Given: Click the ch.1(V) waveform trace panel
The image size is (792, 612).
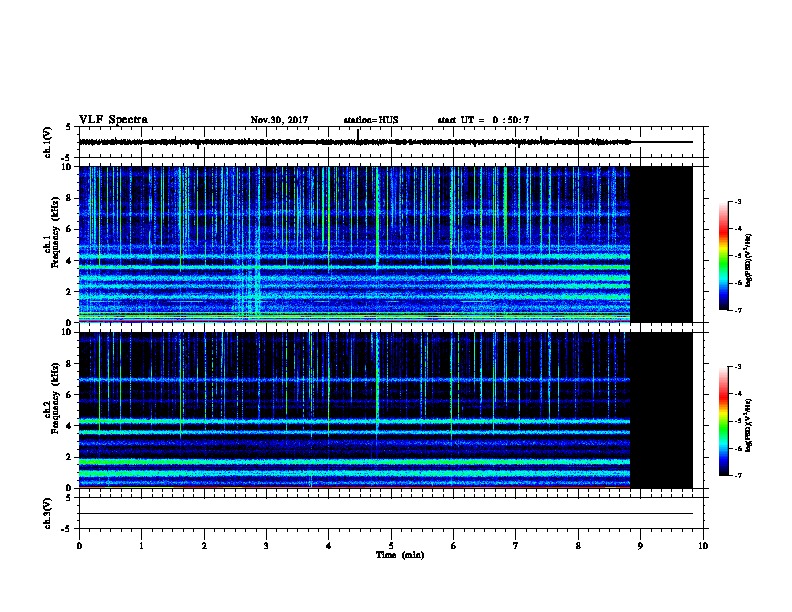Looking at the screenshot, I should click(393, 142).
